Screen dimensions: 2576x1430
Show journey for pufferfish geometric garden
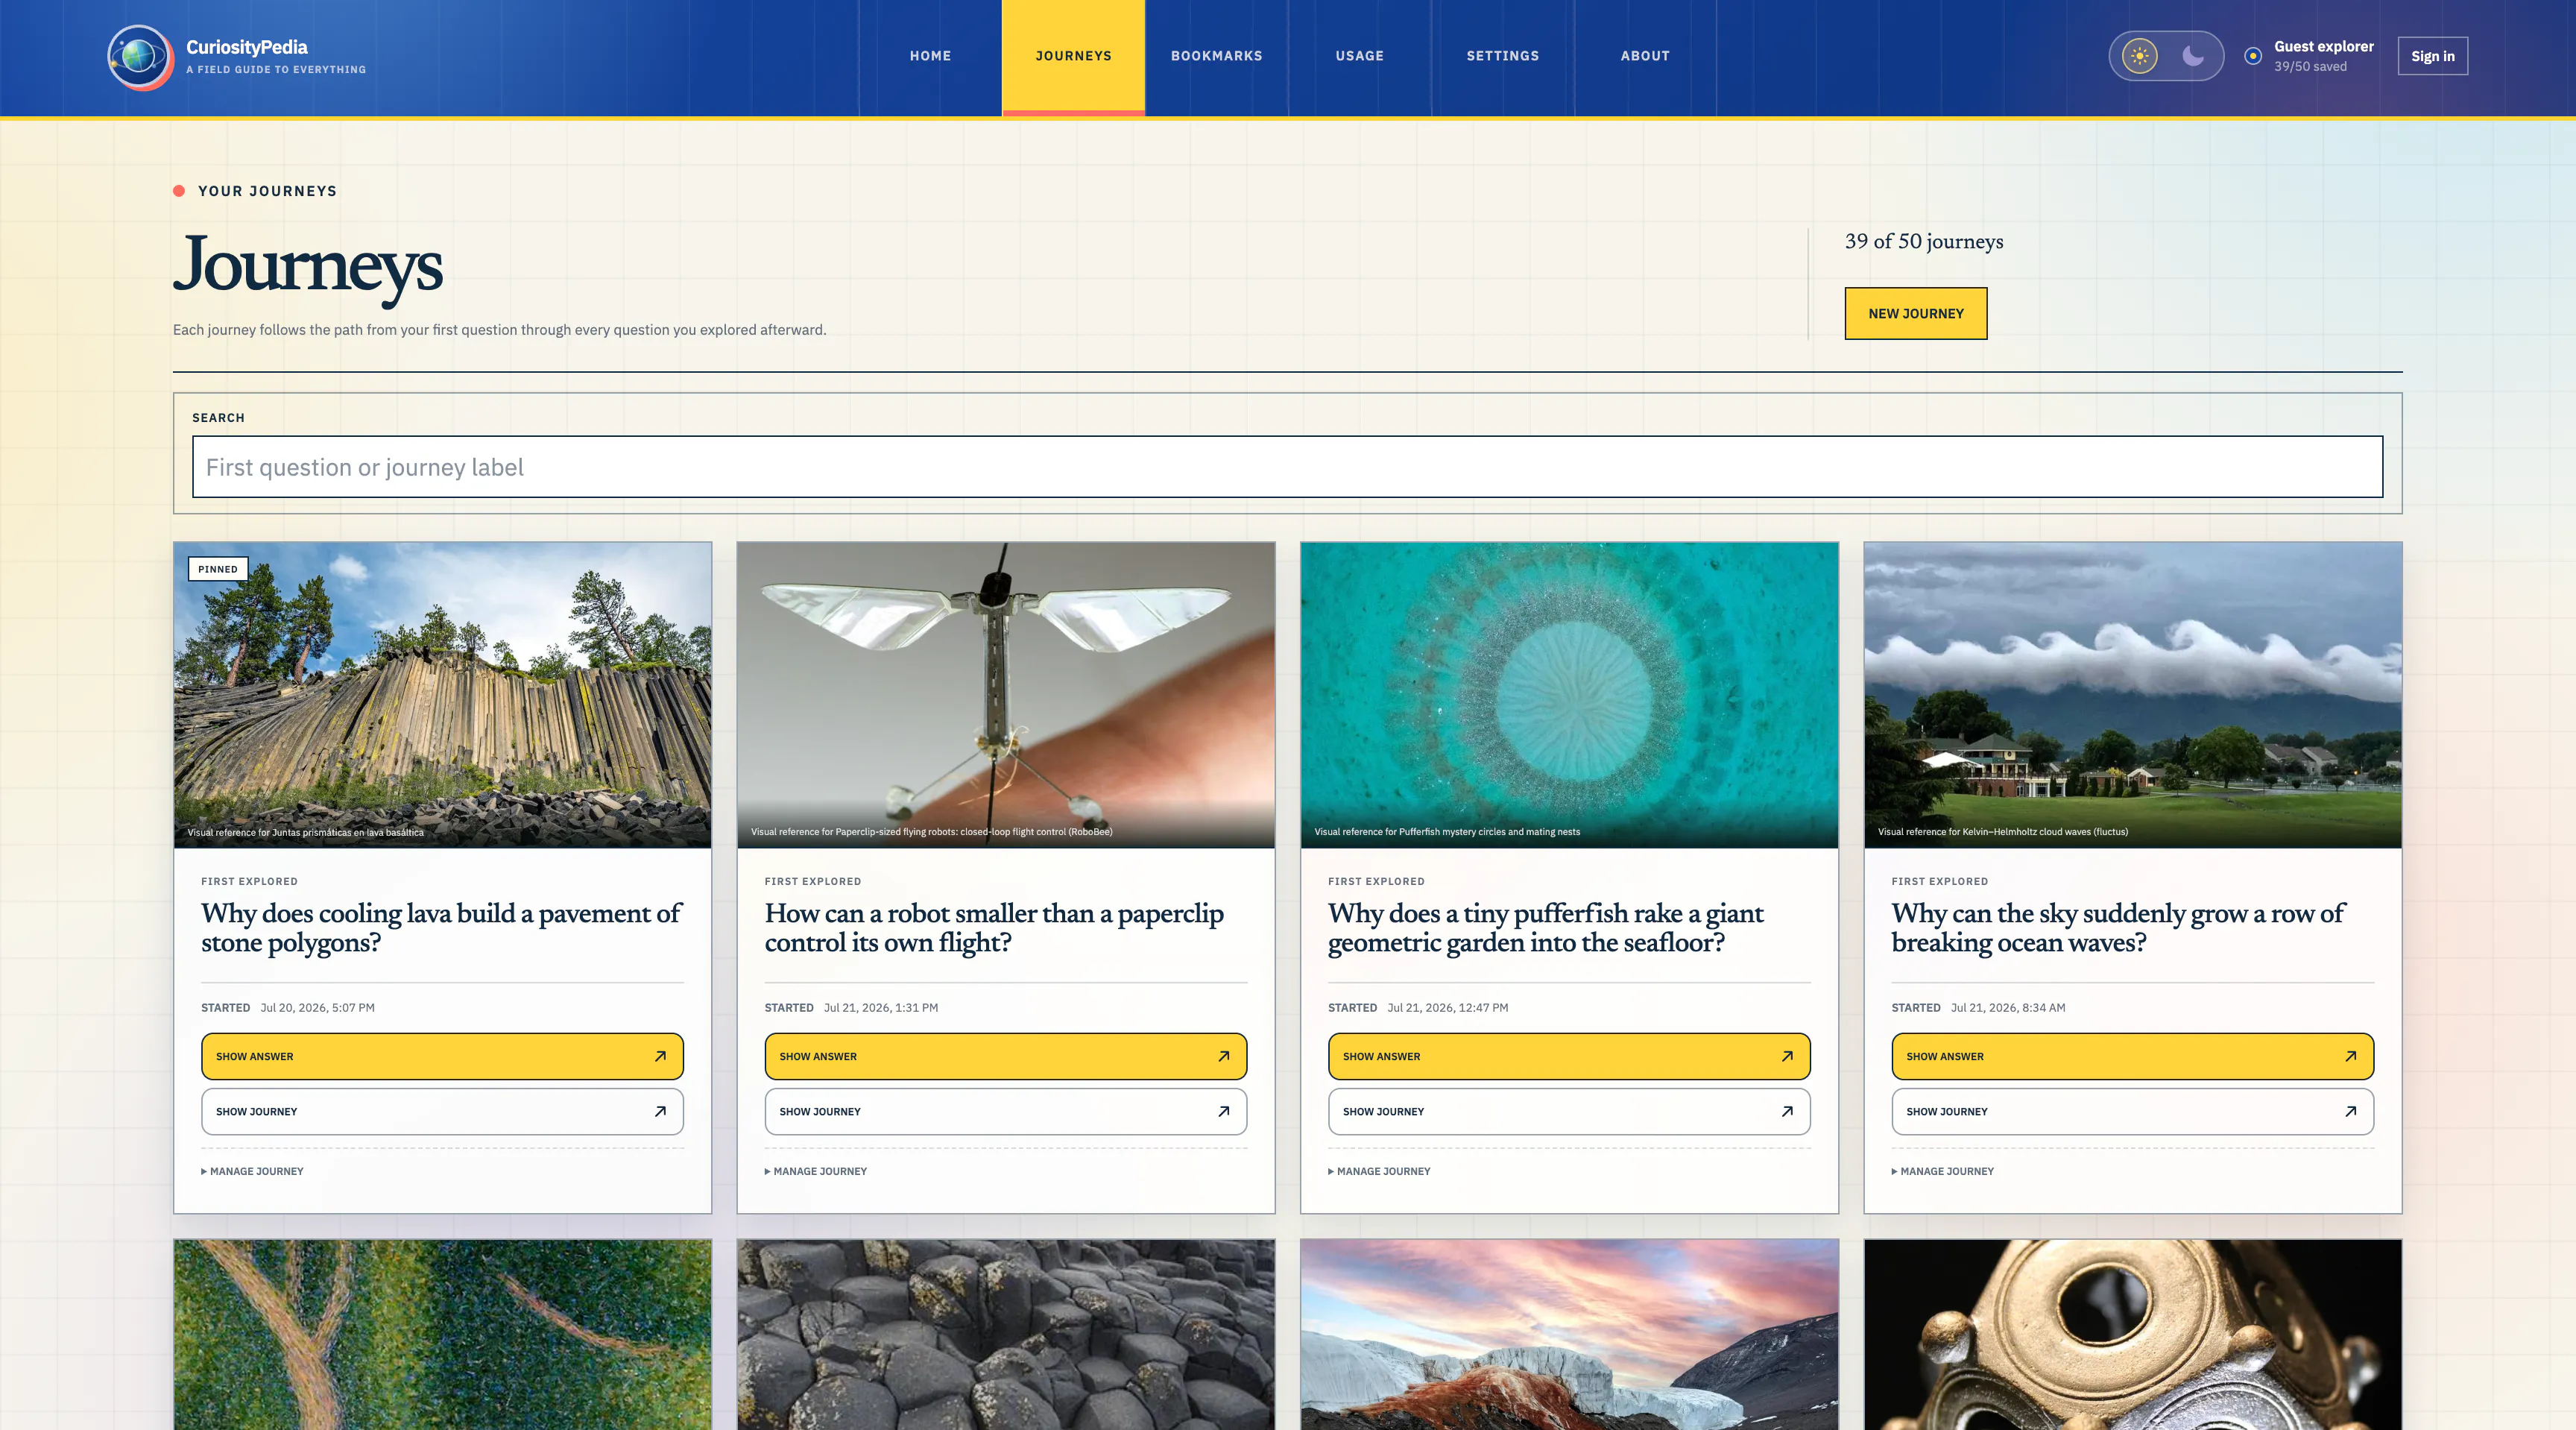point(1569,1111)
